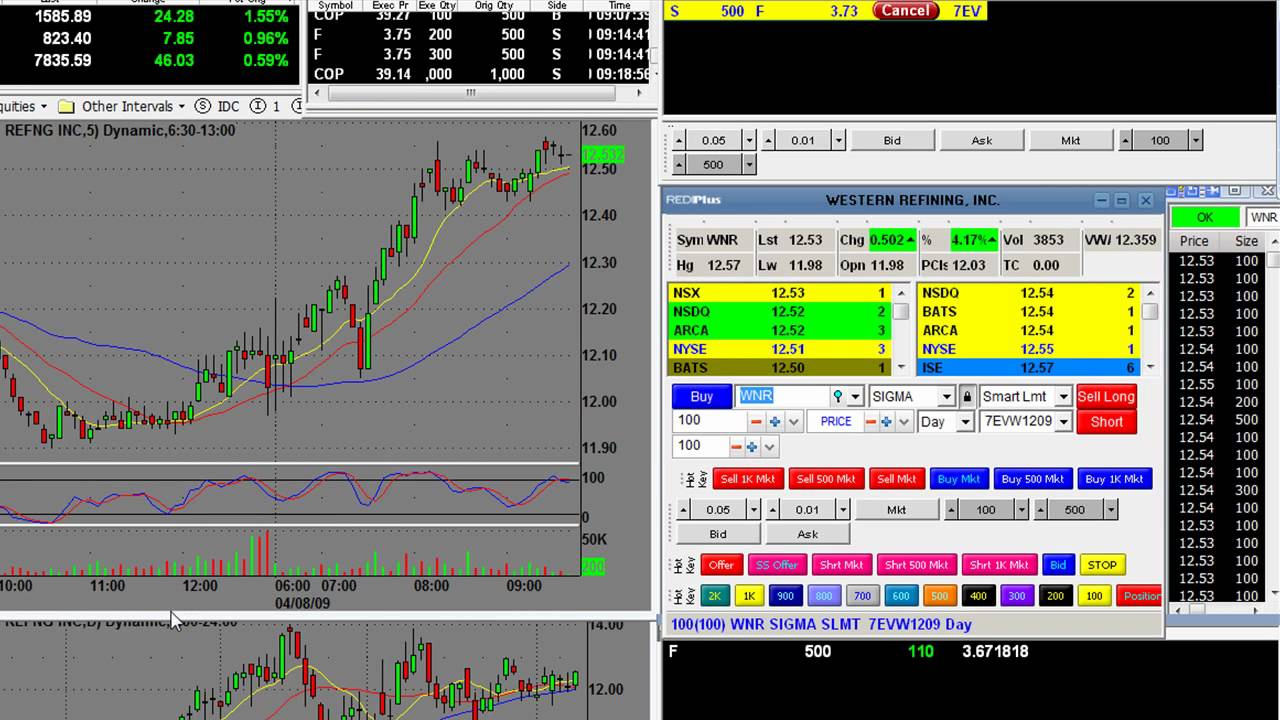Click the horizontal scrollbar under executions table
Viewport: 1280px width, 720px height.
470,93
